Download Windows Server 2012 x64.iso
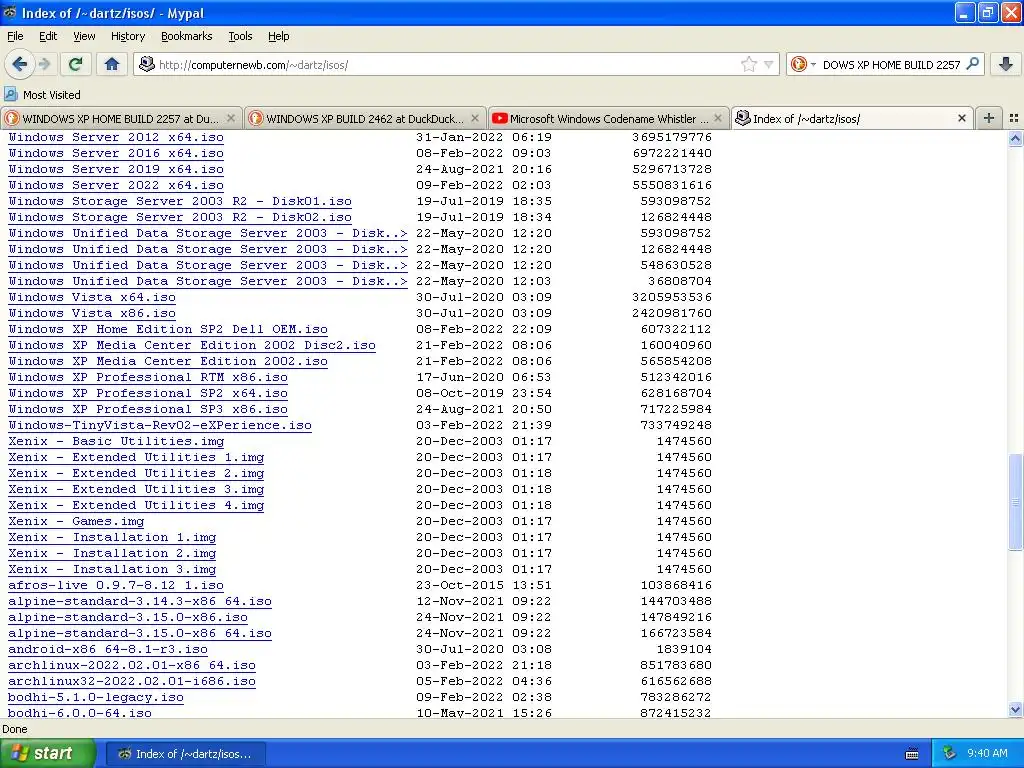 pyautogui.click(x=116, y=137)
